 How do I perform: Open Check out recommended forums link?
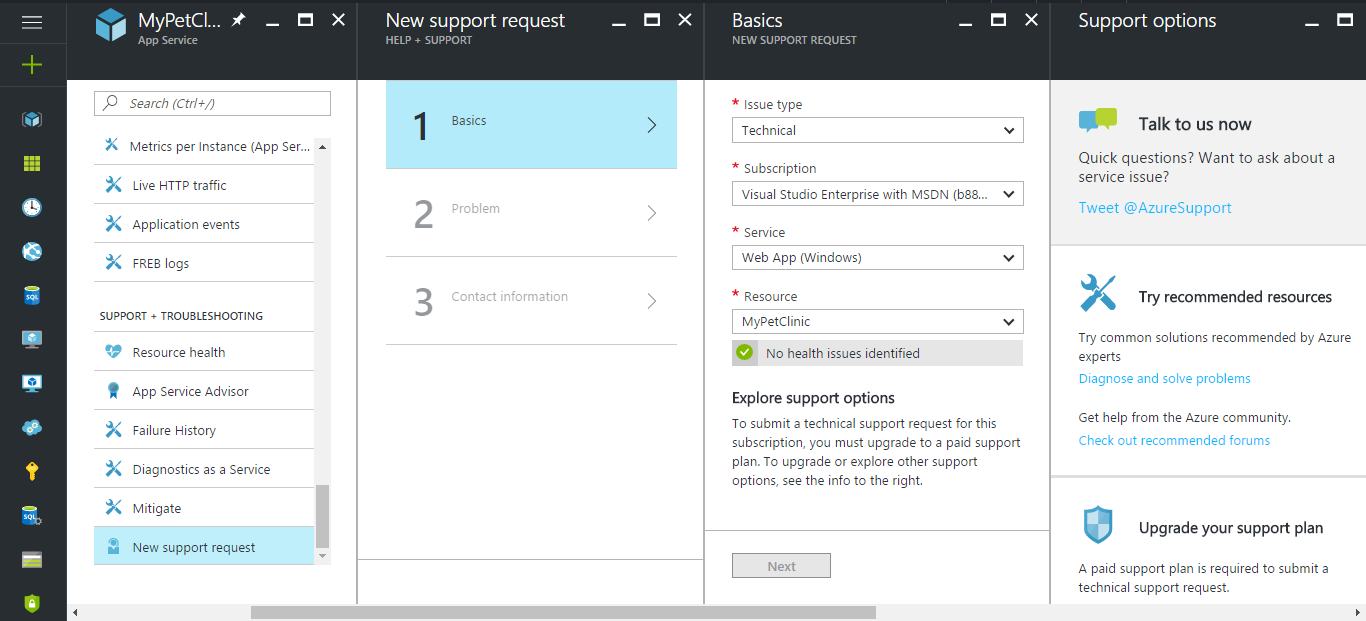[1174, 441]
